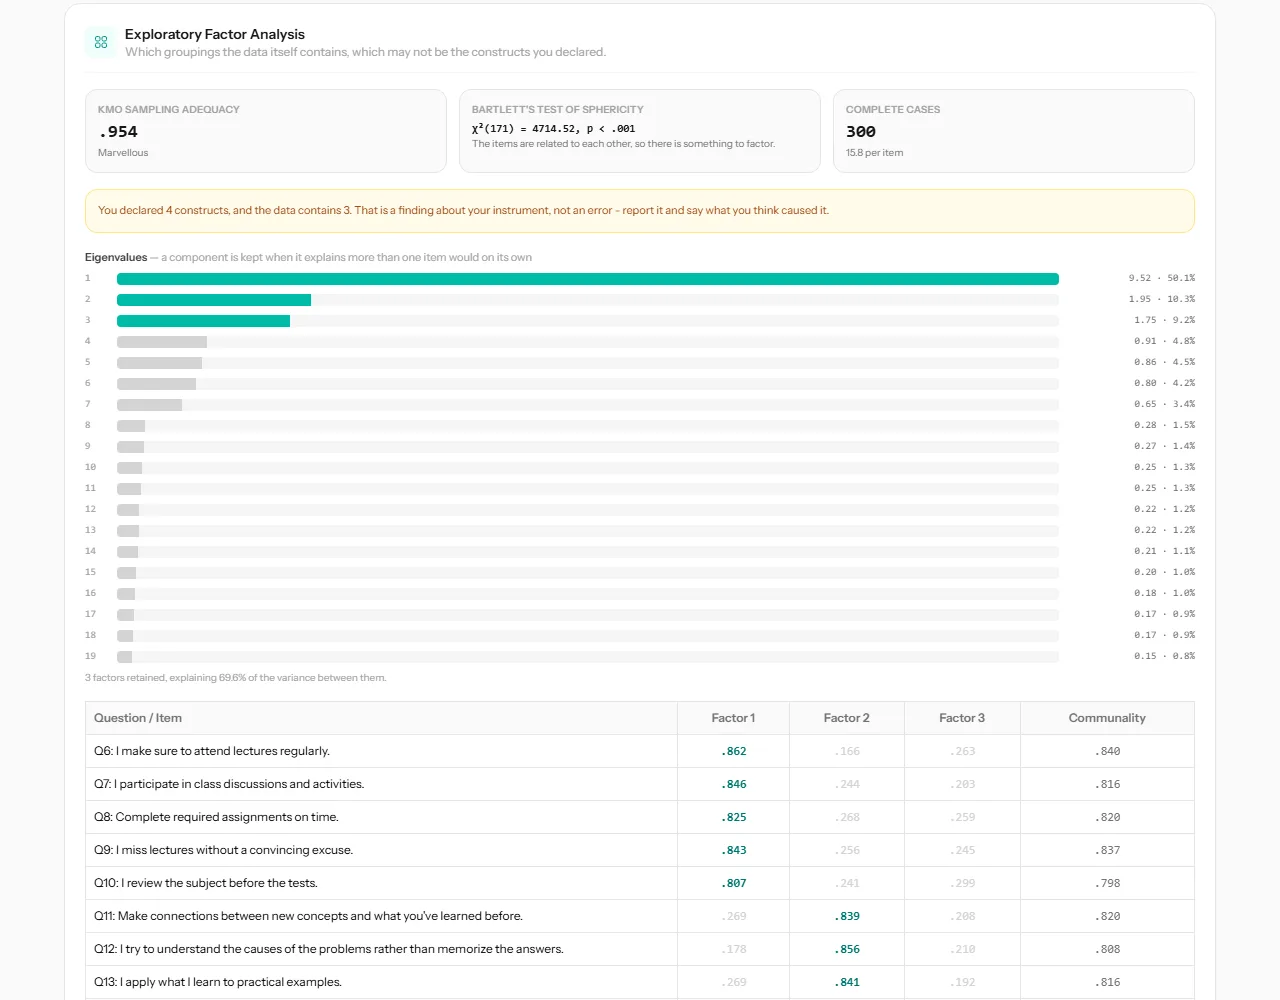Click the eigenvalue label 0.65 · 3.4%

[x=1164, y=404]
